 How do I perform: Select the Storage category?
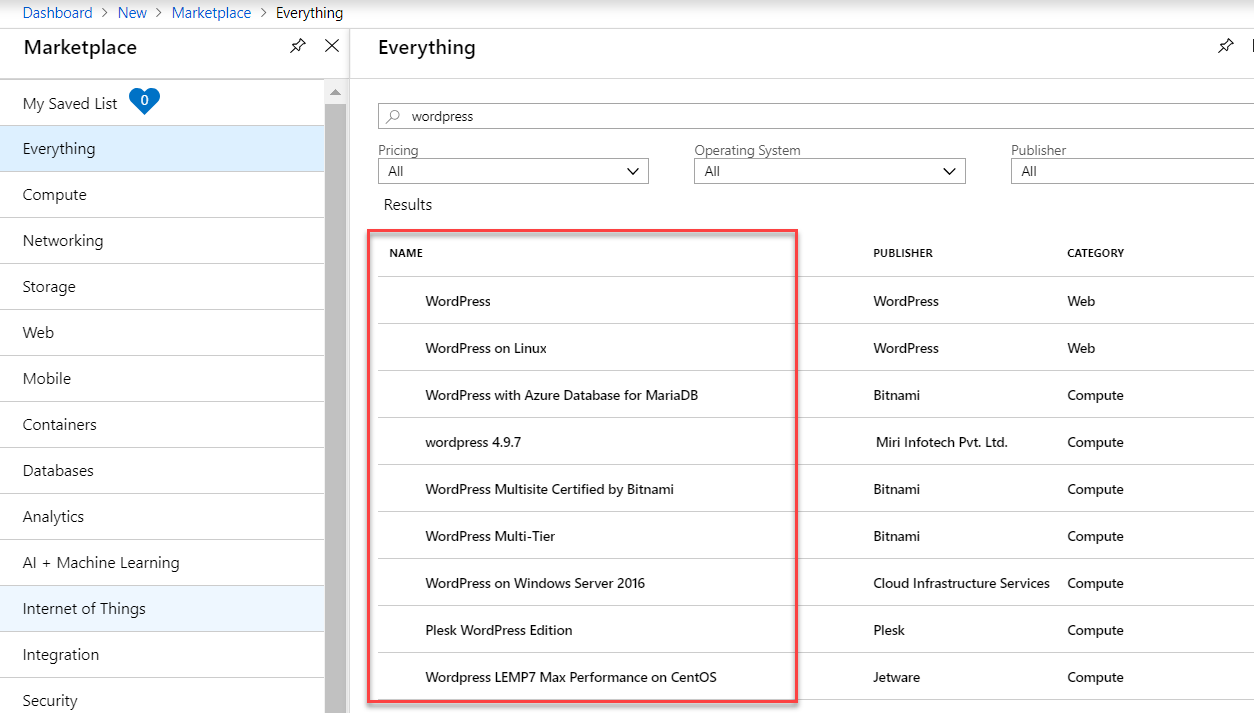click(x=162, y=287)
